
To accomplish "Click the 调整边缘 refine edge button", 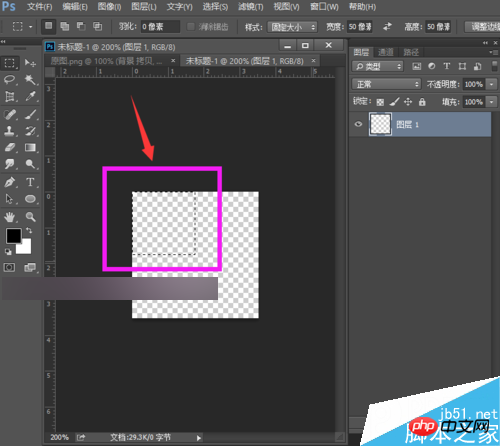I will pyautogui.click(x=483, y=27).
